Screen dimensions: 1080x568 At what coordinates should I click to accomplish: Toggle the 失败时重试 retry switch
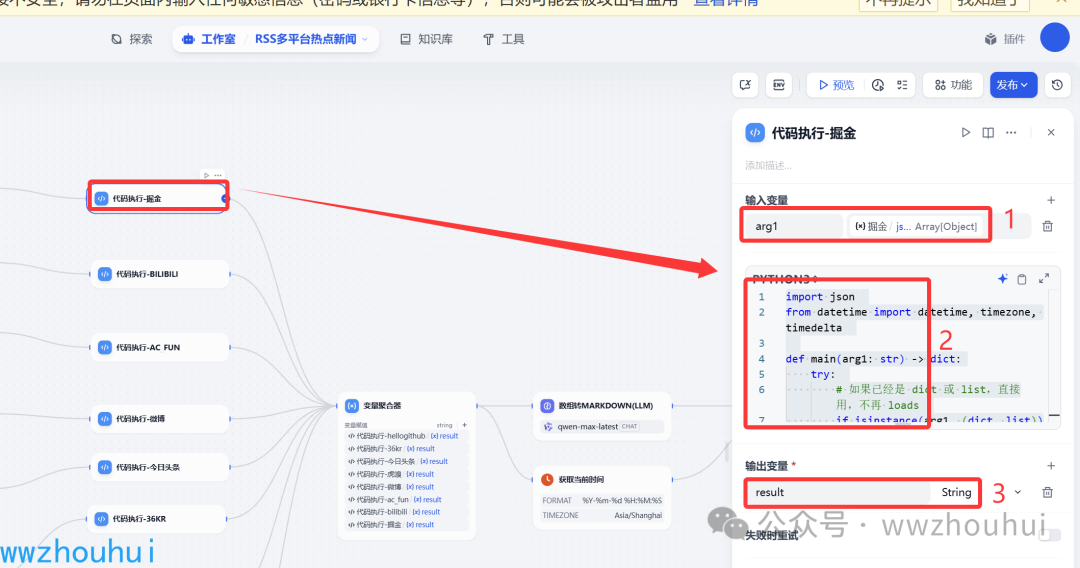click(x=1050, y=535)
